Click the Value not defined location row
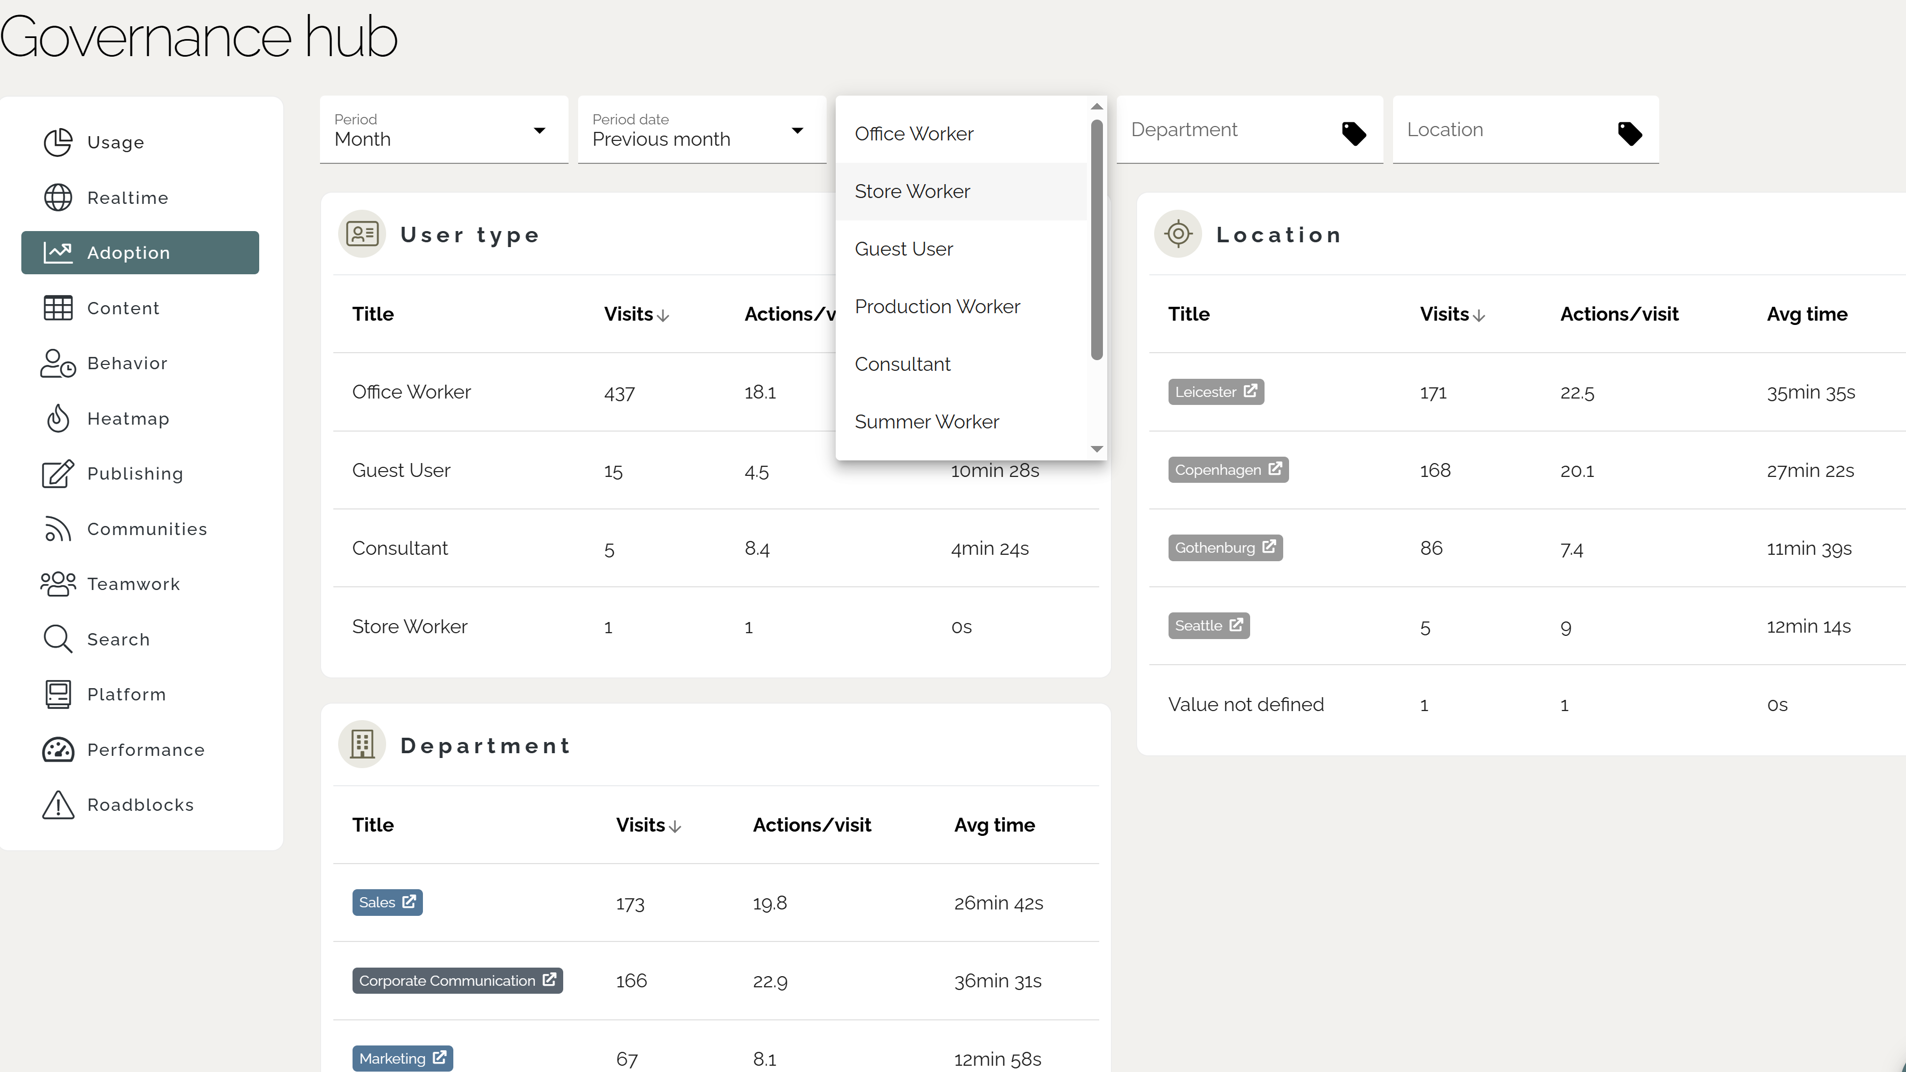 [1527, 704]
